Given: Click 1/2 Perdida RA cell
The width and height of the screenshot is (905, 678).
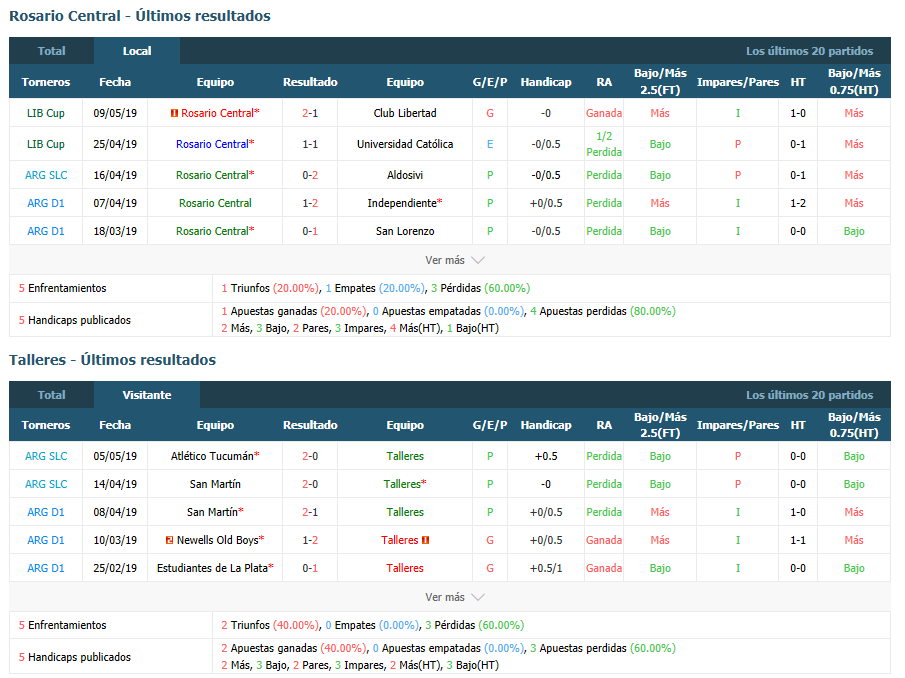Looking at the screenshot, I should (604, 144).
